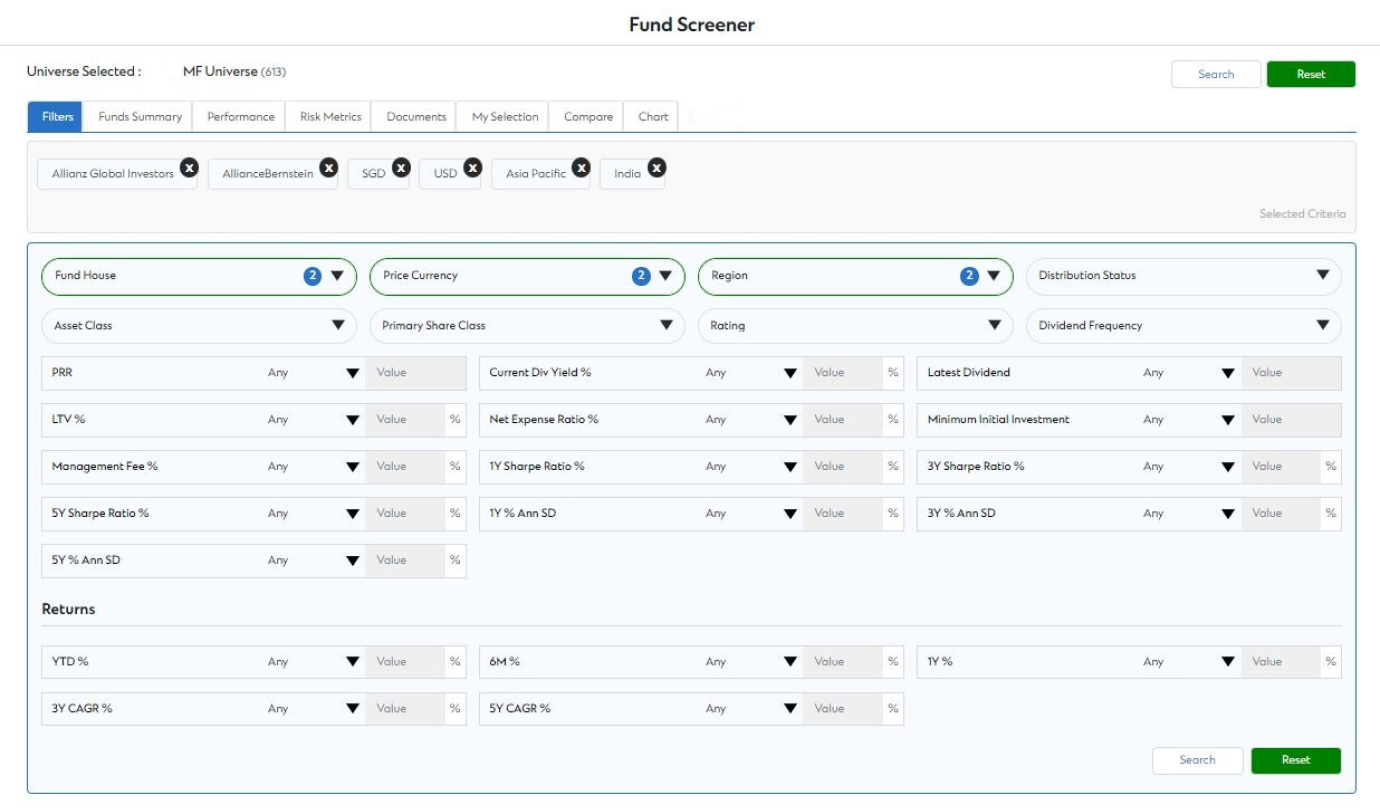Open the Funds Summary tab

pos(140,117)
